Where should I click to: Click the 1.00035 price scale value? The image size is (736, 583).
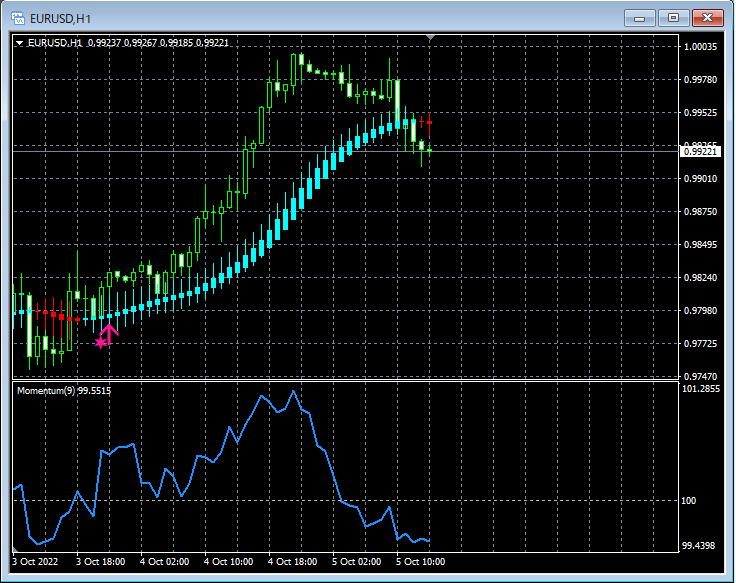tap(700, 46)
